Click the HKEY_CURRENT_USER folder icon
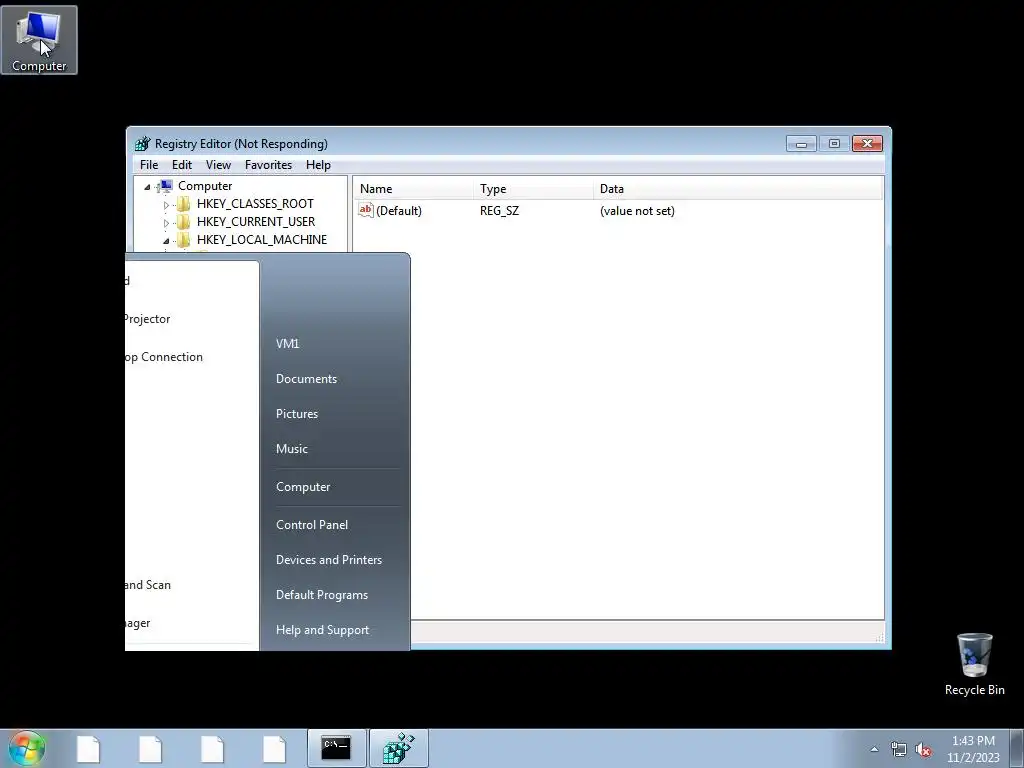 pos(184,222)
